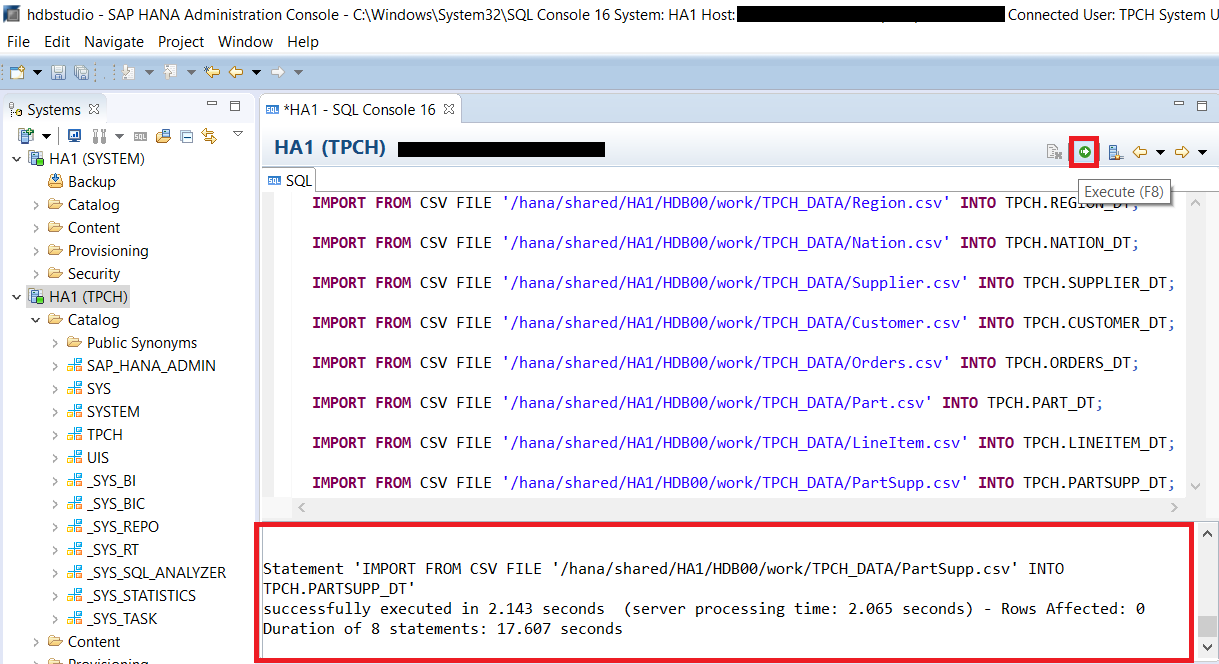1219x664 pixels.
Task: Open the dropdown next to SQL console forward arrow
Action: tap(1202, 153)
